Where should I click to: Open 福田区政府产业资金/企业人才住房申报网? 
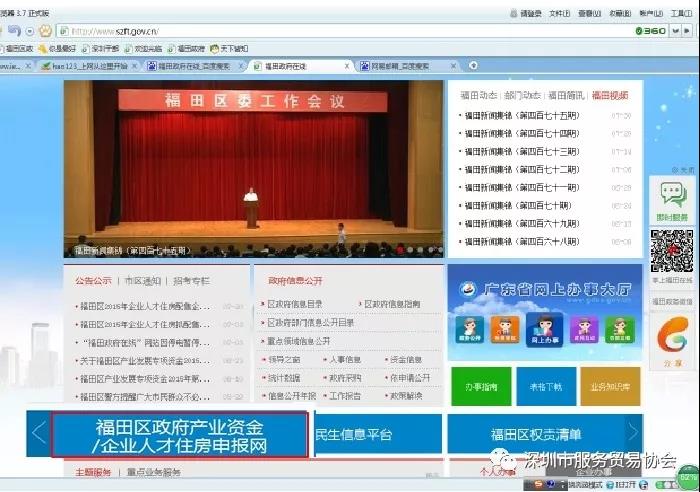tap(179, 434)
